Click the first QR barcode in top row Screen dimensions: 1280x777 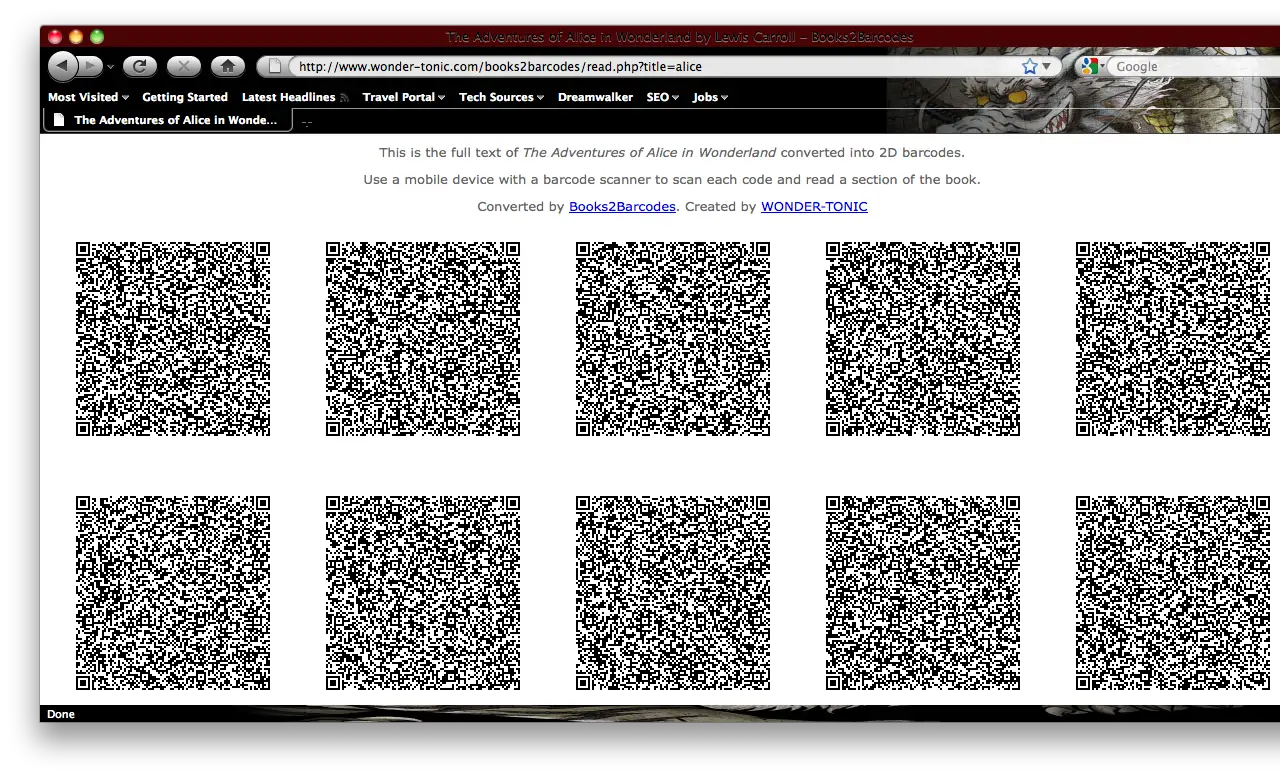click(173, 339)
